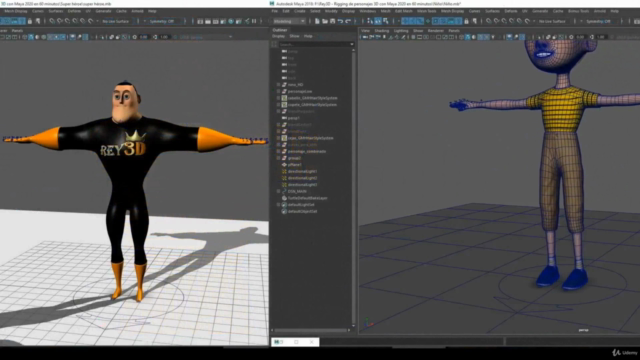Click gamma icon in right viewport panel toolbar
The width and height of the screenshot is (640, 360).
coord(592,37)
